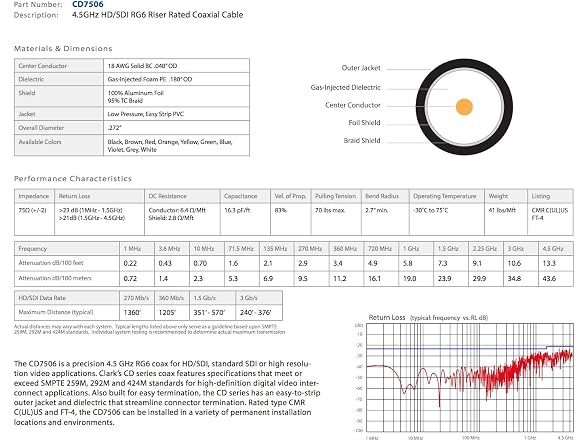Viewport: 588px width, 441px height.
Task: Click the 'Performance Characteristics' heading
Action: click(73, 178)
